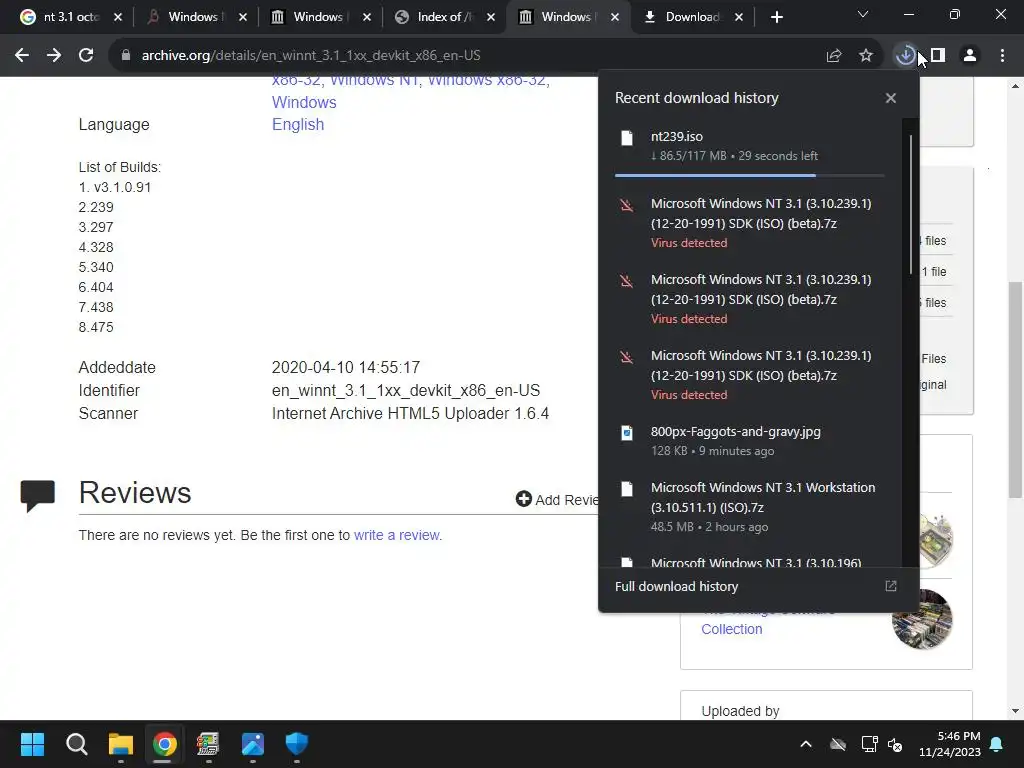Reload the archive.org page
The width and height of the screenshot is (1024, 768).
(86, 56)
